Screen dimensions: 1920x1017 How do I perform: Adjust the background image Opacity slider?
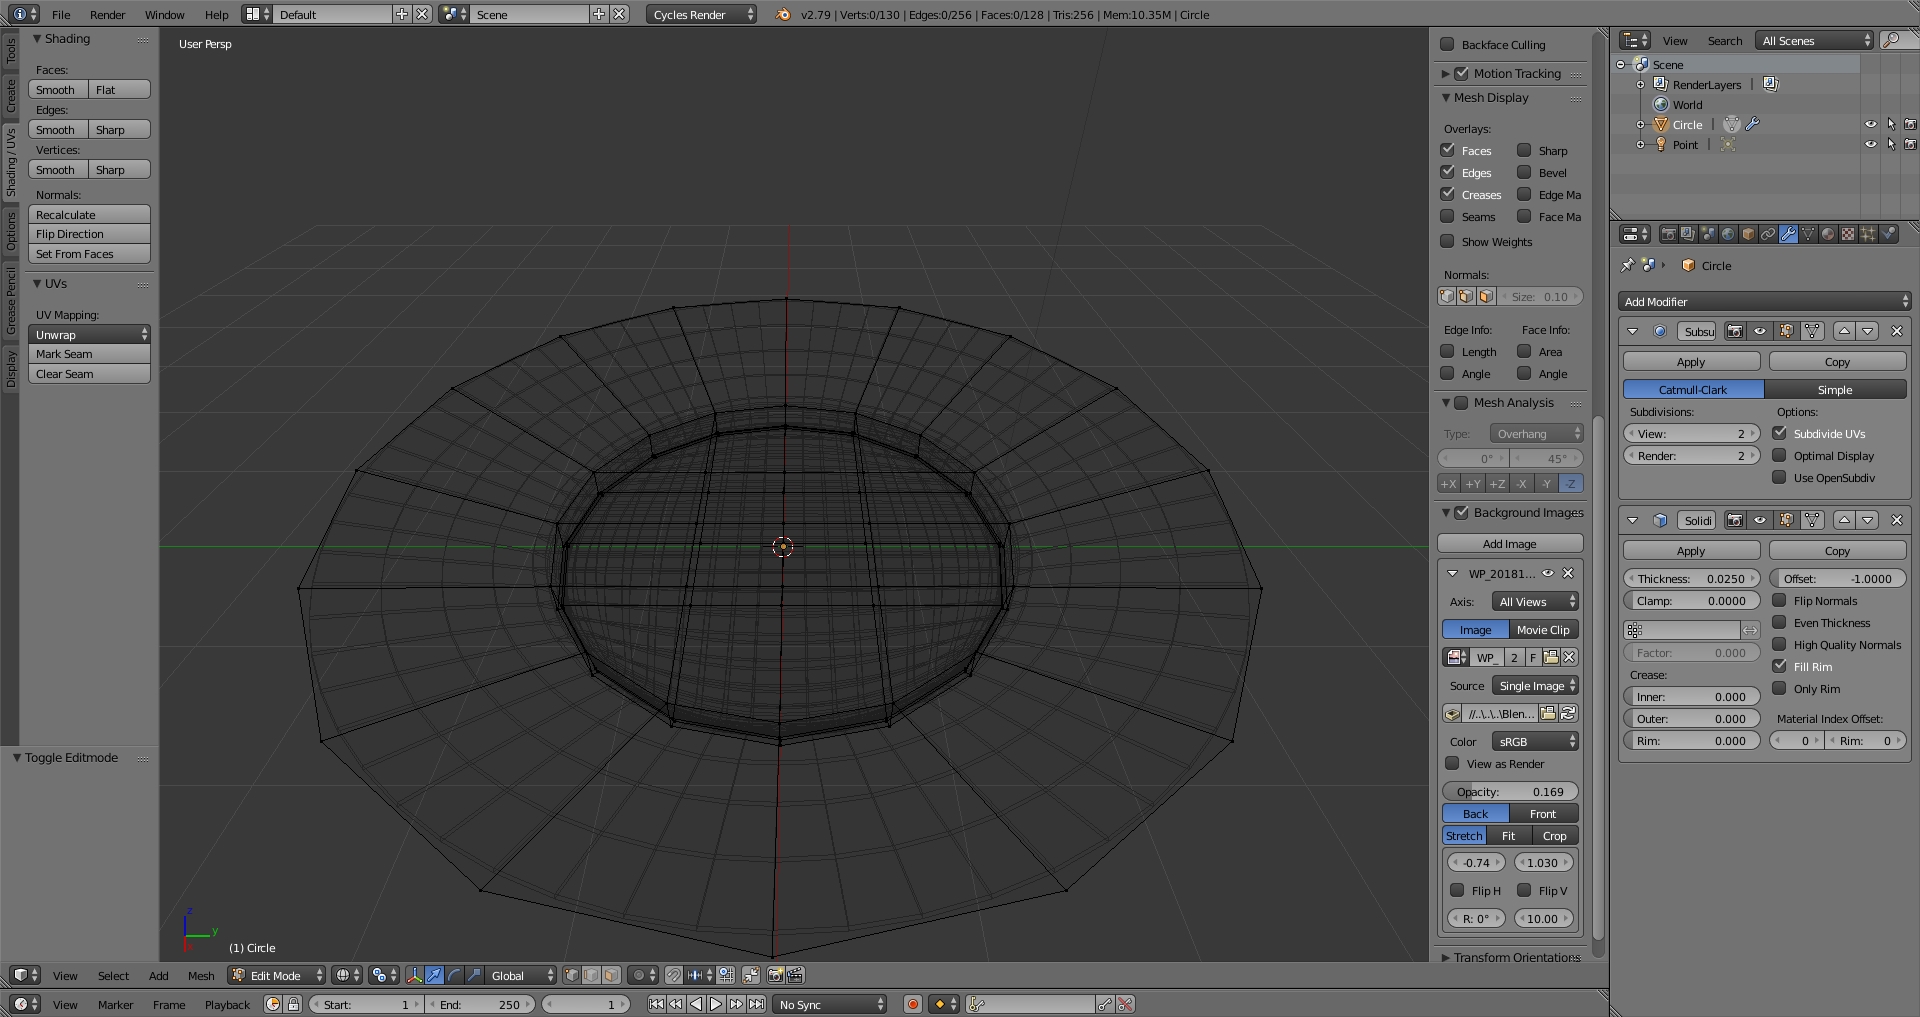point(1510,792)
